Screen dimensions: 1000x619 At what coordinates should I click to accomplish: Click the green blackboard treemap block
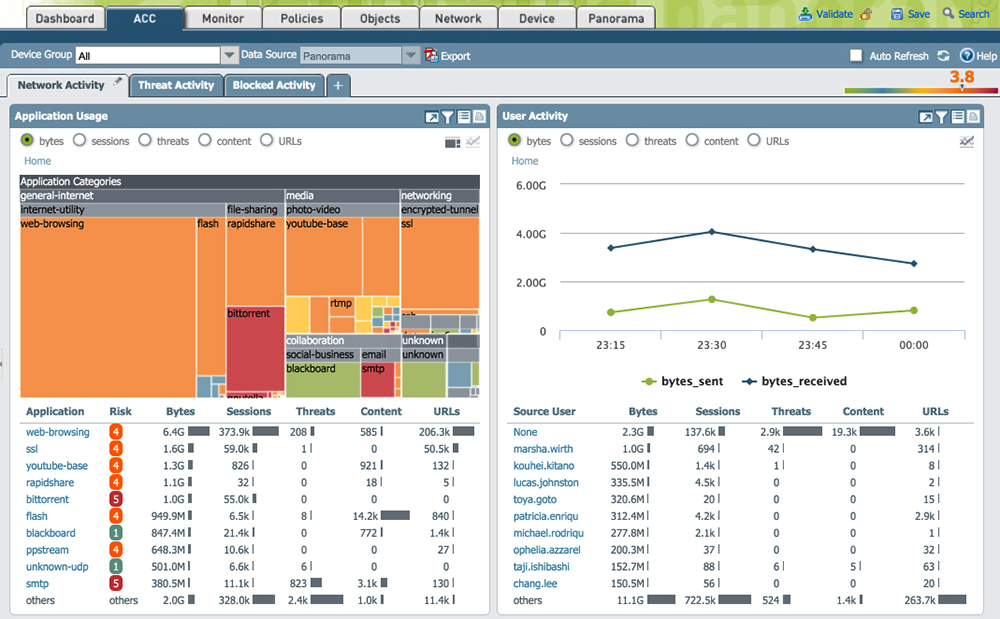(x=323, y=379)
